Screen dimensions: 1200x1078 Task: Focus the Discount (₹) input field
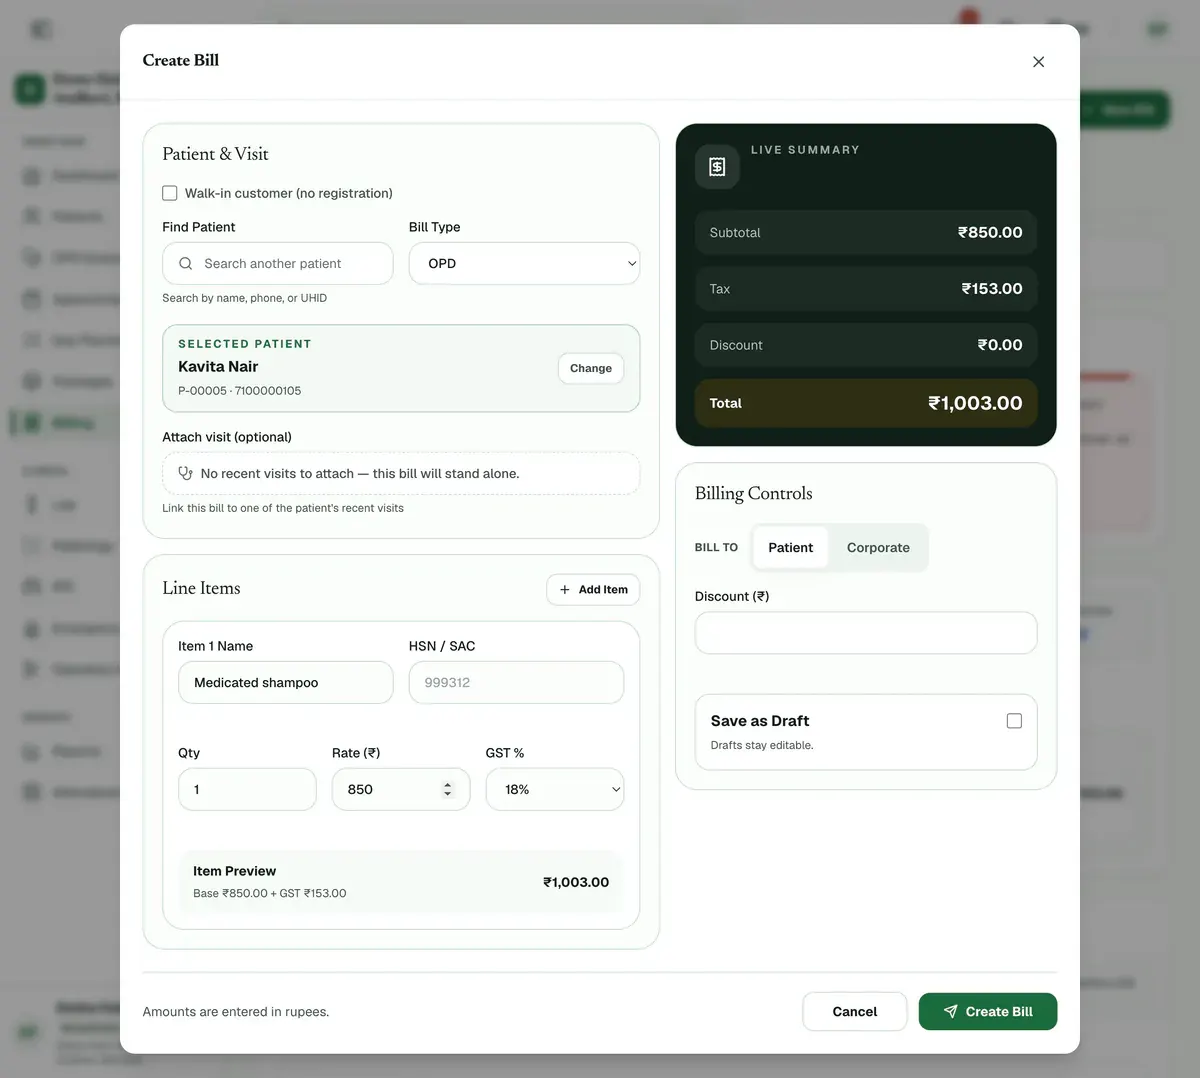pyautogui.click(x=866, y=633)
